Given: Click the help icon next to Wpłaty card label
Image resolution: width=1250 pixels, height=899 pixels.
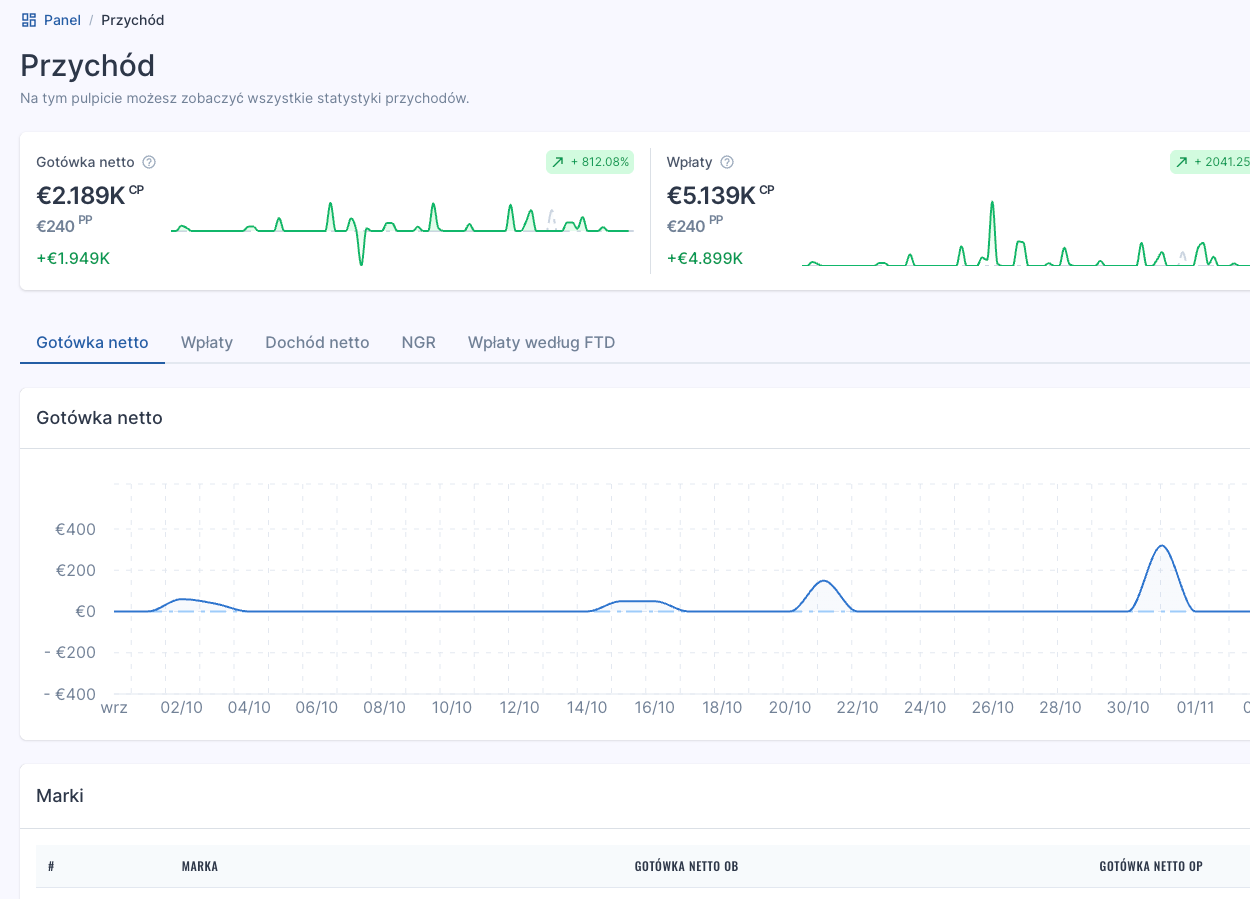Looking at the screenshot, I should [x=727, y=162].
